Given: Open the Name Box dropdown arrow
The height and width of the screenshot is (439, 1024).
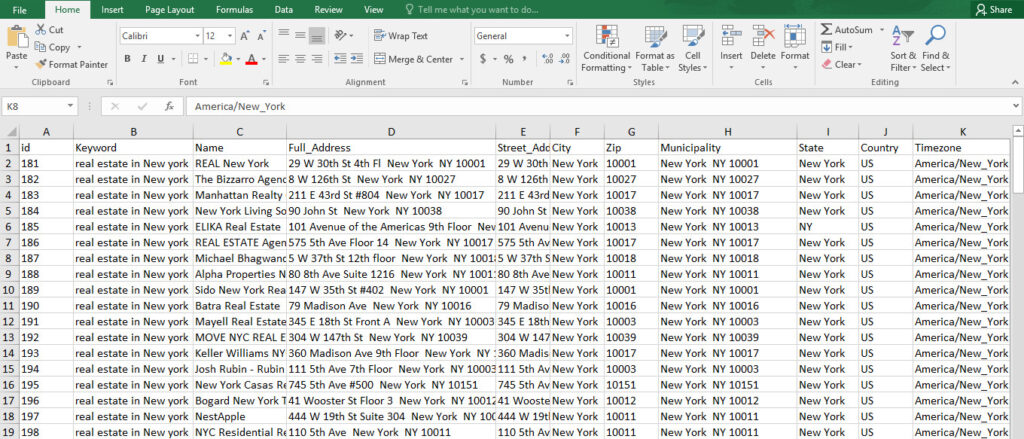Looking at the screenshot, I should (x=71, y=106).
